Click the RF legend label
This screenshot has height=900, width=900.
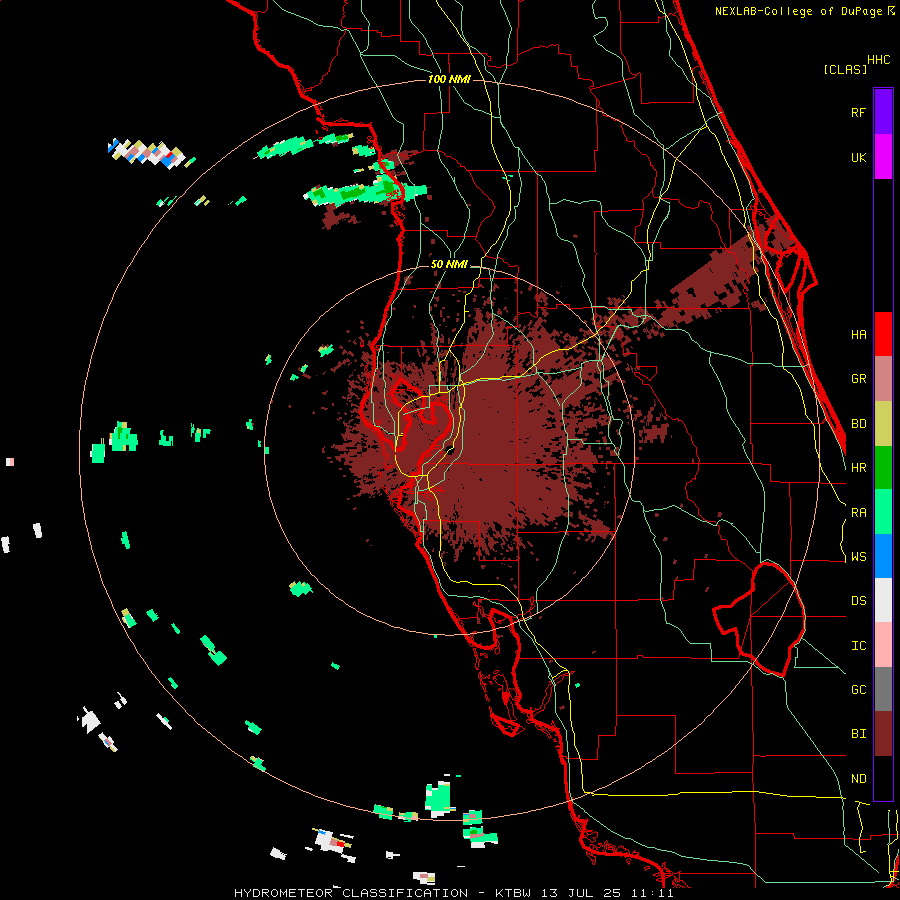(858, 112)
